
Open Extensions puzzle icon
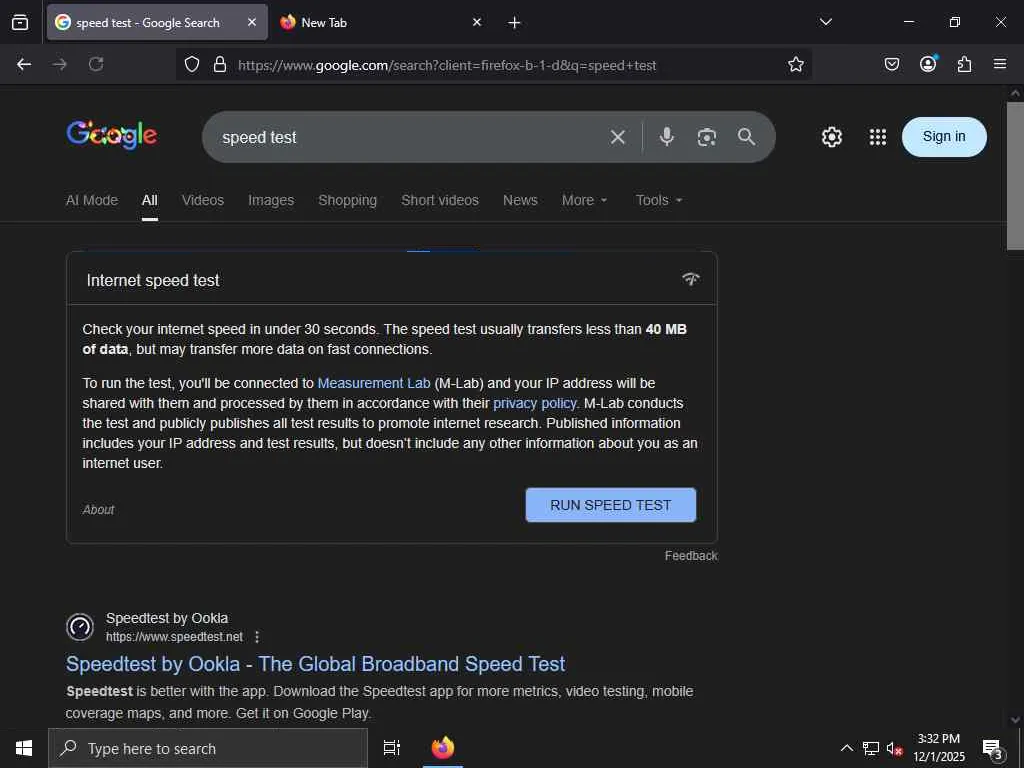[x=964, y=64]
